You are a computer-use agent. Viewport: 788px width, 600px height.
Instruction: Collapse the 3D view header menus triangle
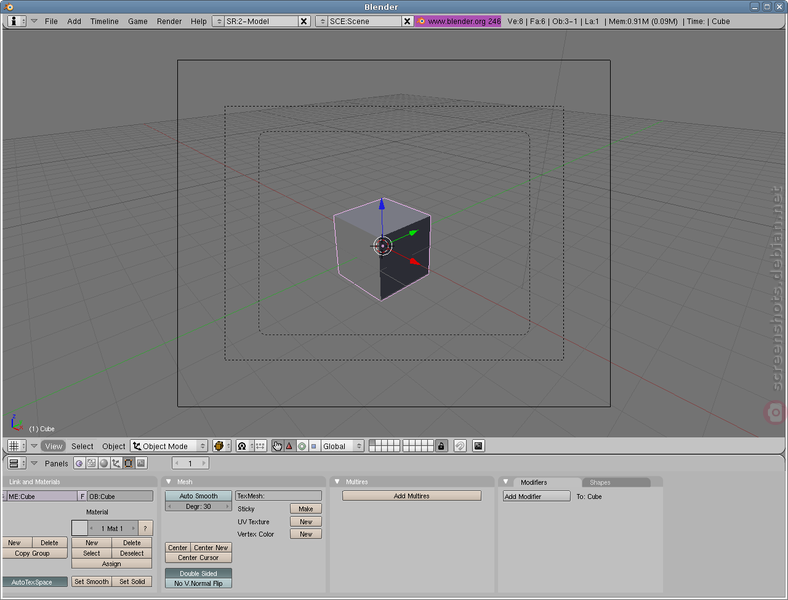click(x=34, y=446)
